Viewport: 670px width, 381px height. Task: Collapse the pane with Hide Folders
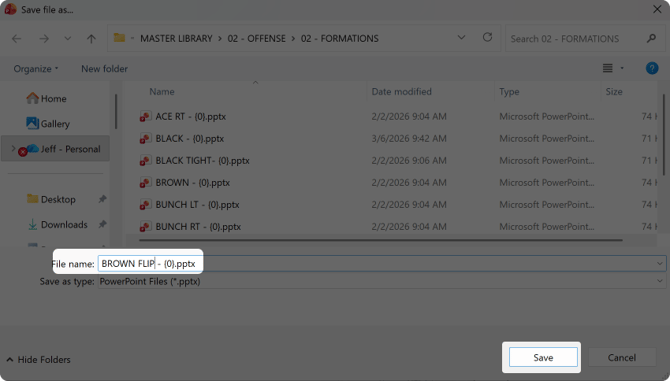pos(39,360)
